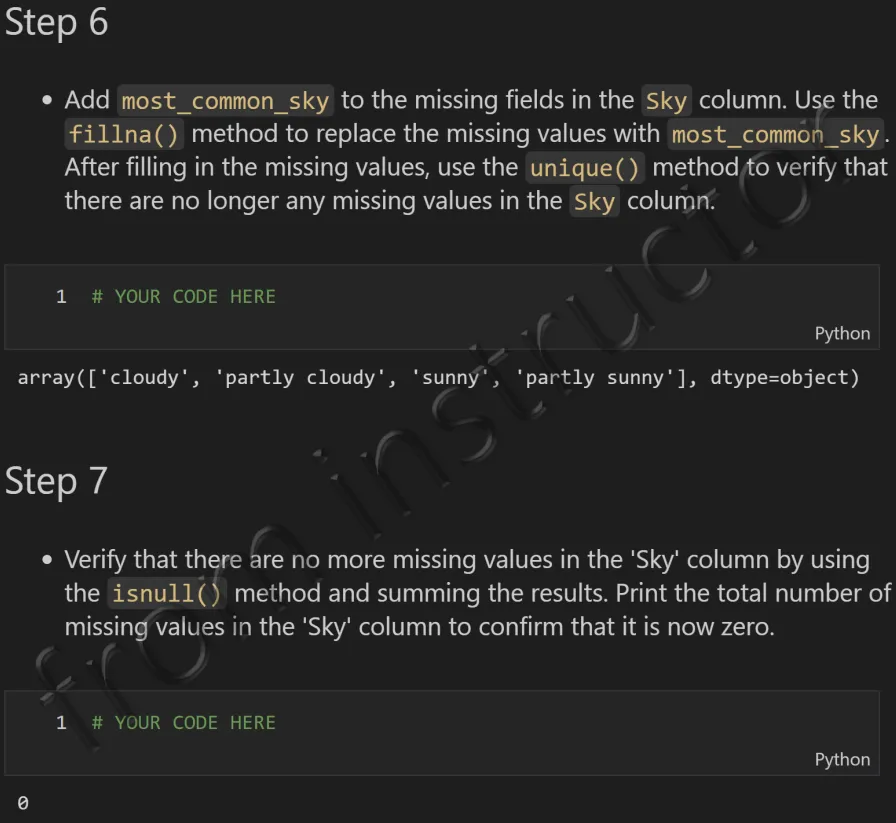896x823 pixels.
Task: Click the 0 output below Step 7
Action: point(23,803)
